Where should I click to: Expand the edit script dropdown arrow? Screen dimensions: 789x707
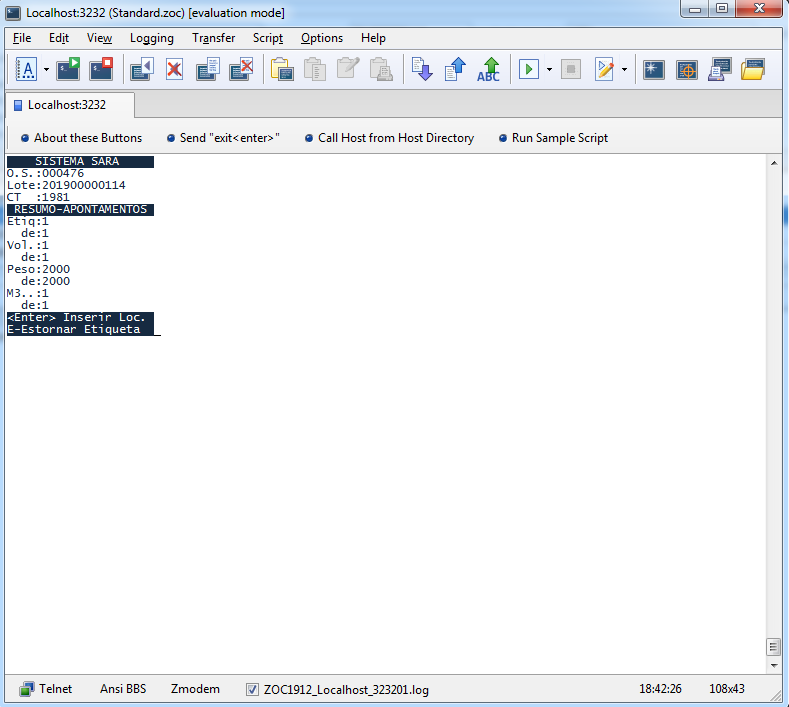624,69
